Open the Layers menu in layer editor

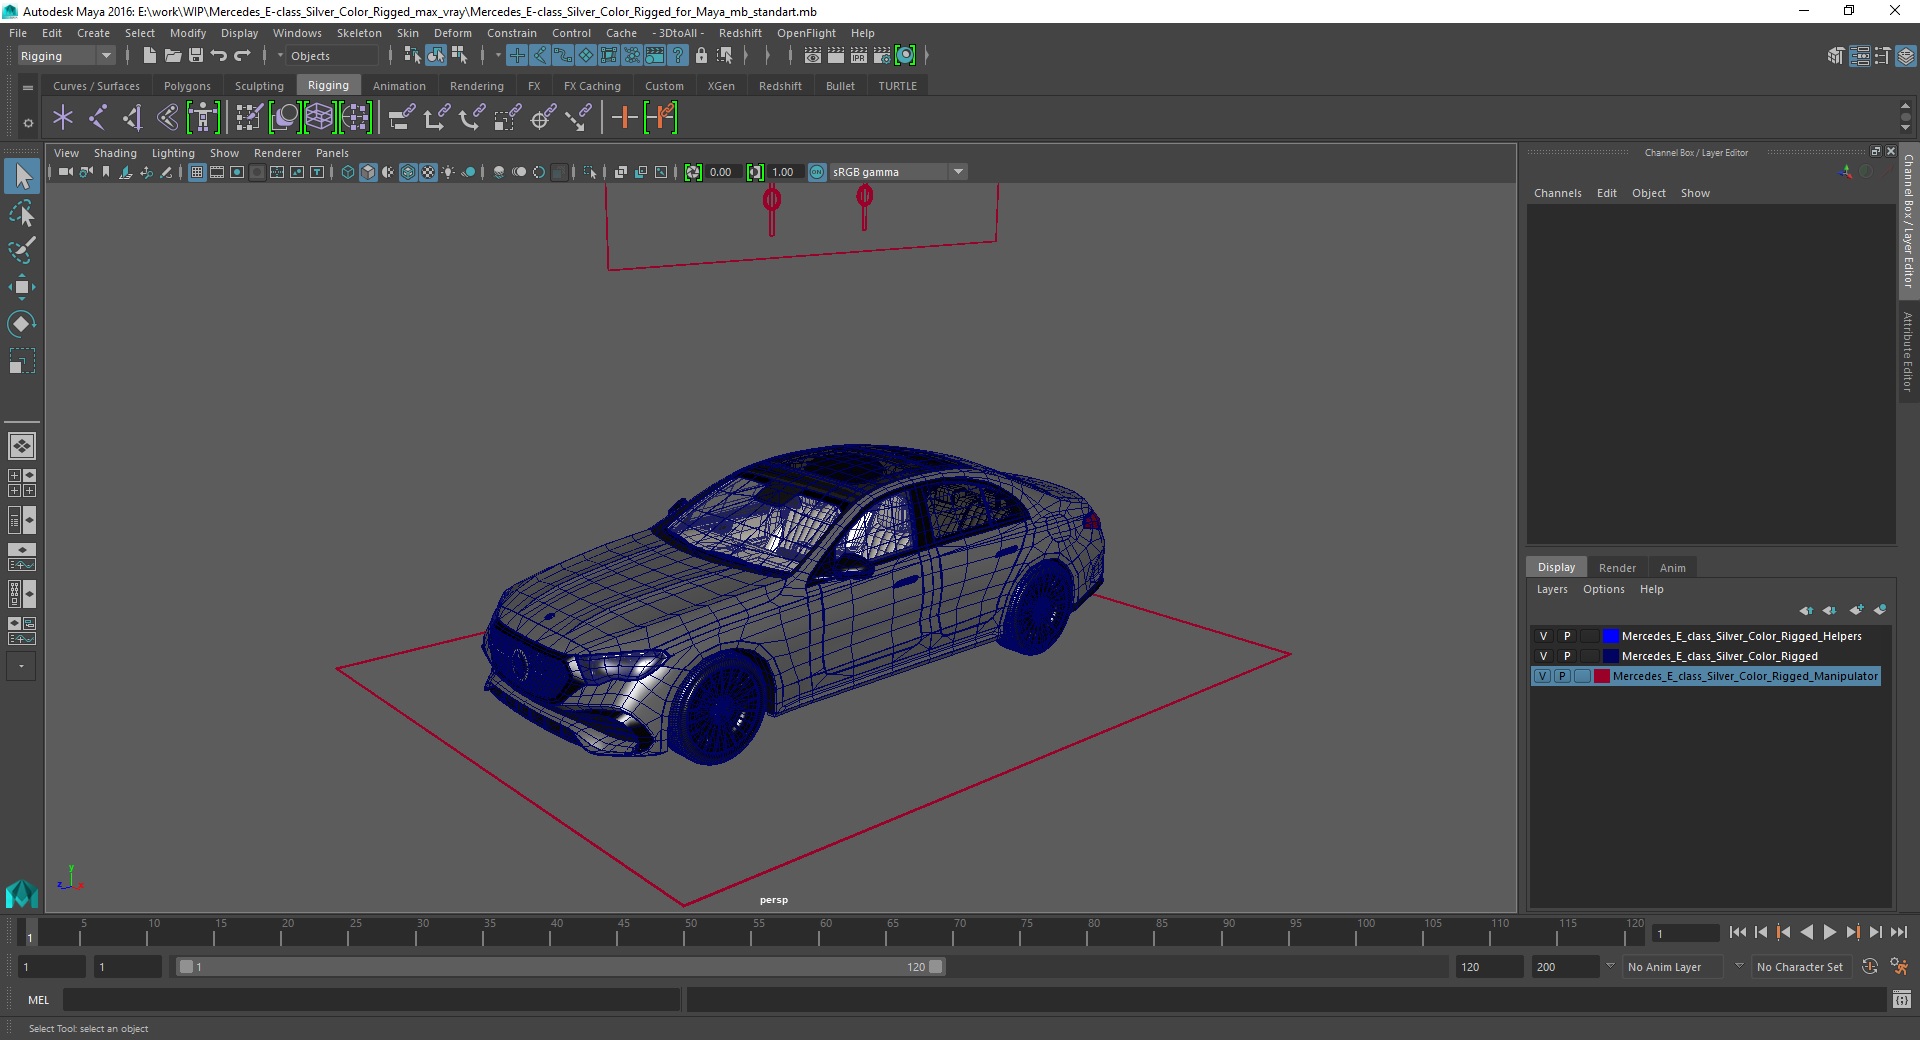[x=1552, y=589]
